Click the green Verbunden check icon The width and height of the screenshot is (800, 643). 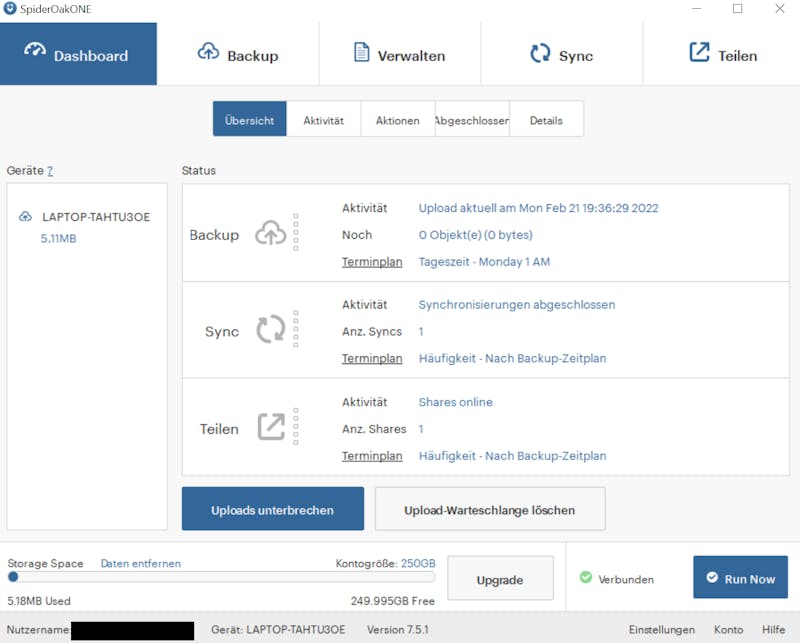[586, 577]
